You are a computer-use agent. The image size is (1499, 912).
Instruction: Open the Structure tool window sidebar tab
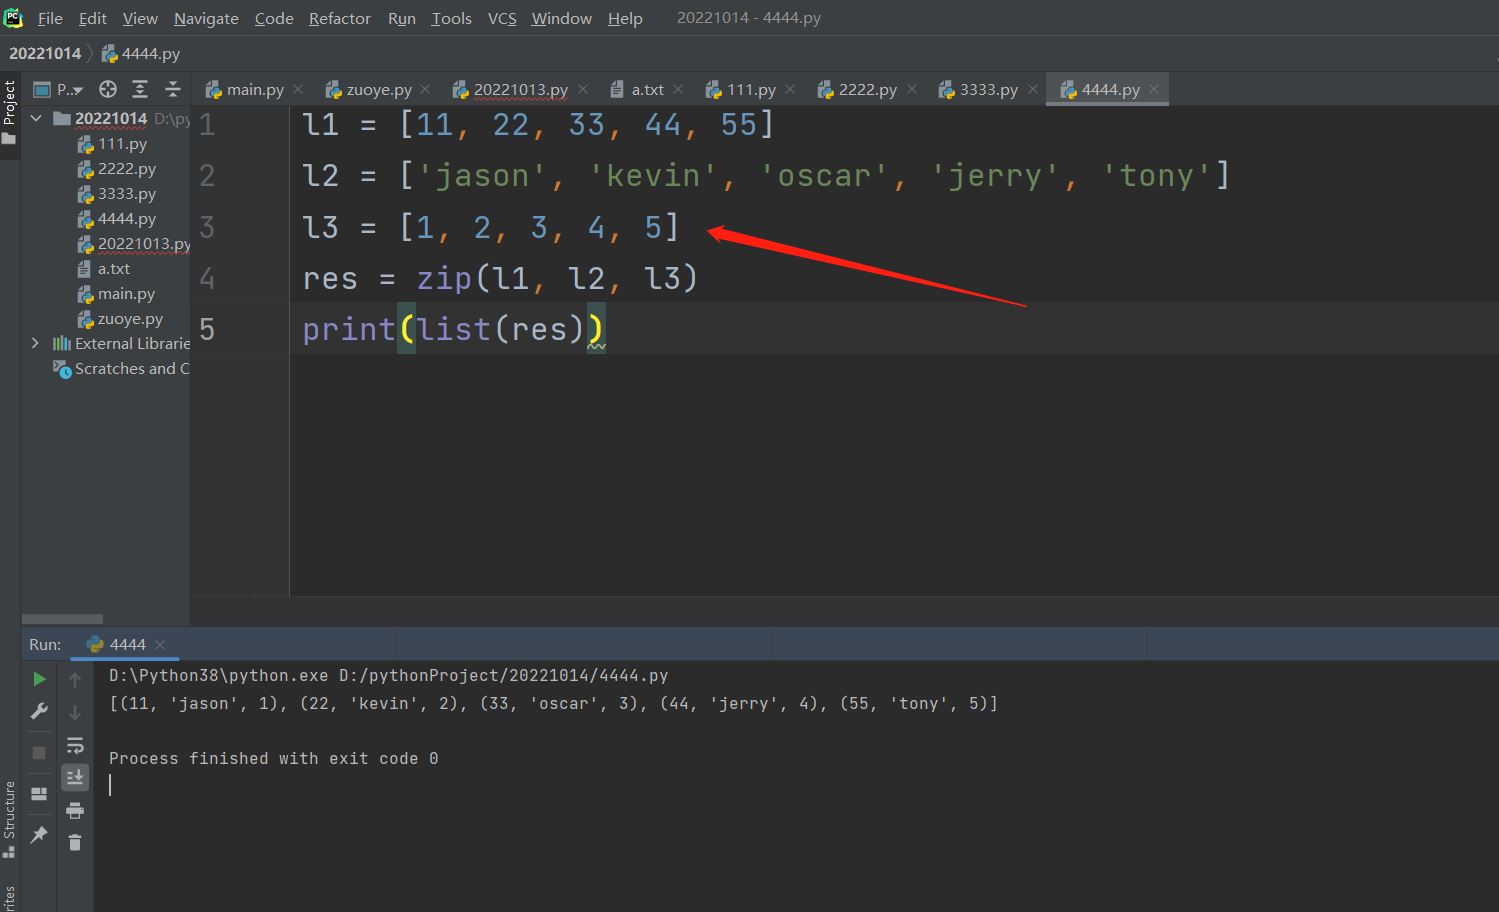(9, 819)
